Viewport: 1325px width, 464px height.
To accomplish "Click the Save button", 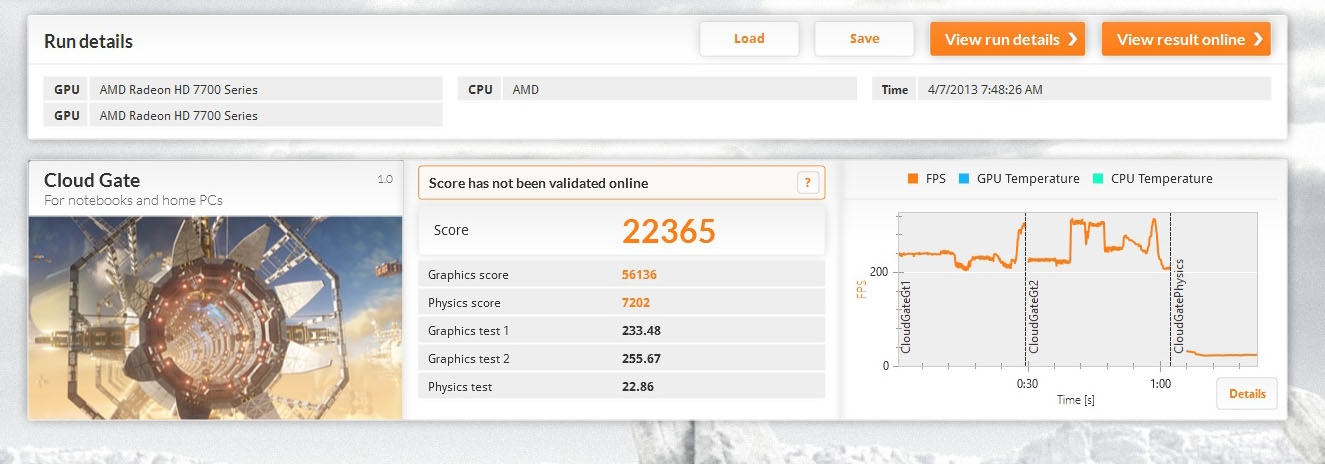I will [864, 39].
